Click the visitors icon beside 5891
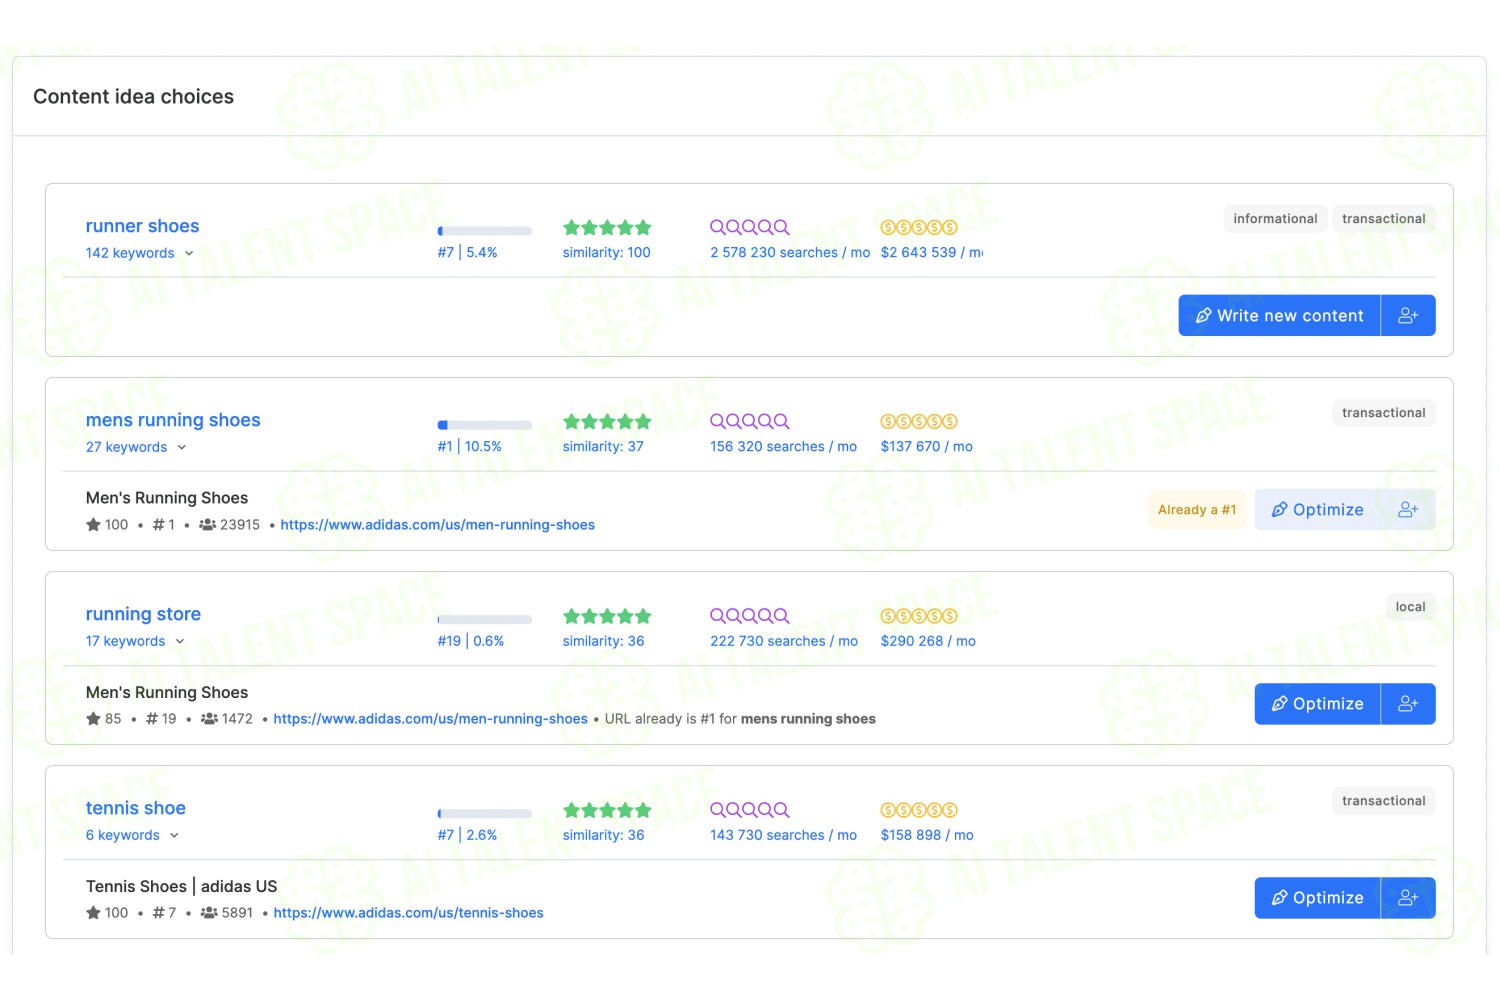The height and width of the screenshot is (1000, 1500). pos(209,912)
